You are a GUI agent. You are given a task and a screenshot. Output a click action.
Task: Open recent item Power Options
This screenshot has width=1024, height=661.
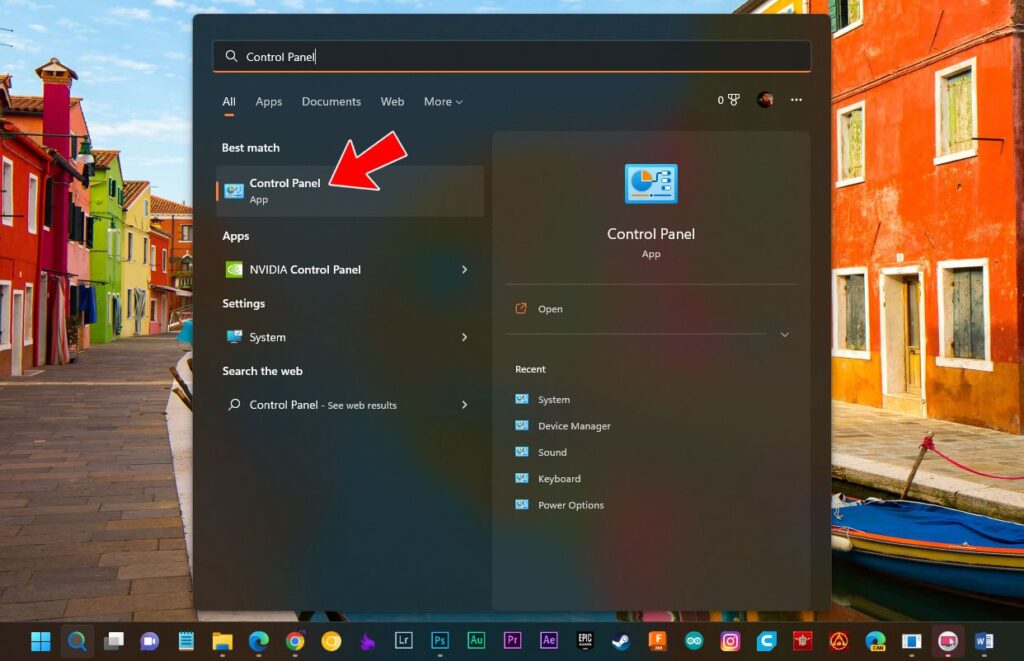[559, 505]
